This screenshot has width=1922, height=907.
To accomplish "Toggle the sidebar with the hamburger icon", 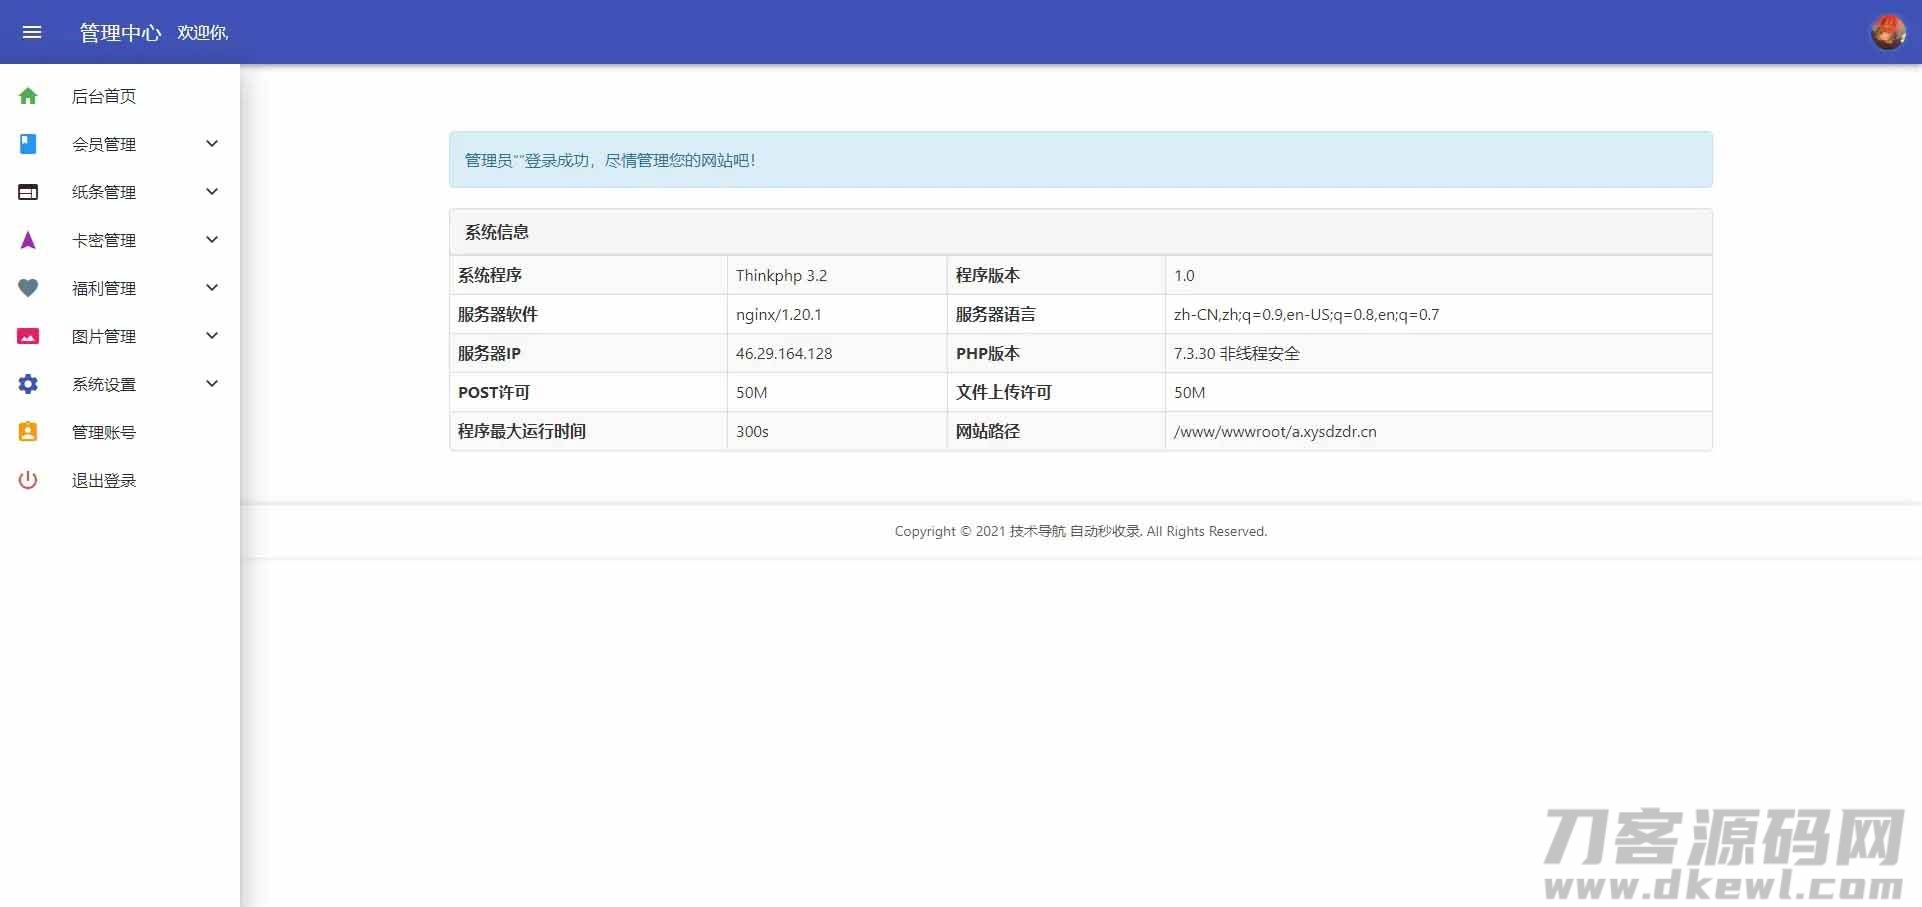I will (x=33, y=32).
